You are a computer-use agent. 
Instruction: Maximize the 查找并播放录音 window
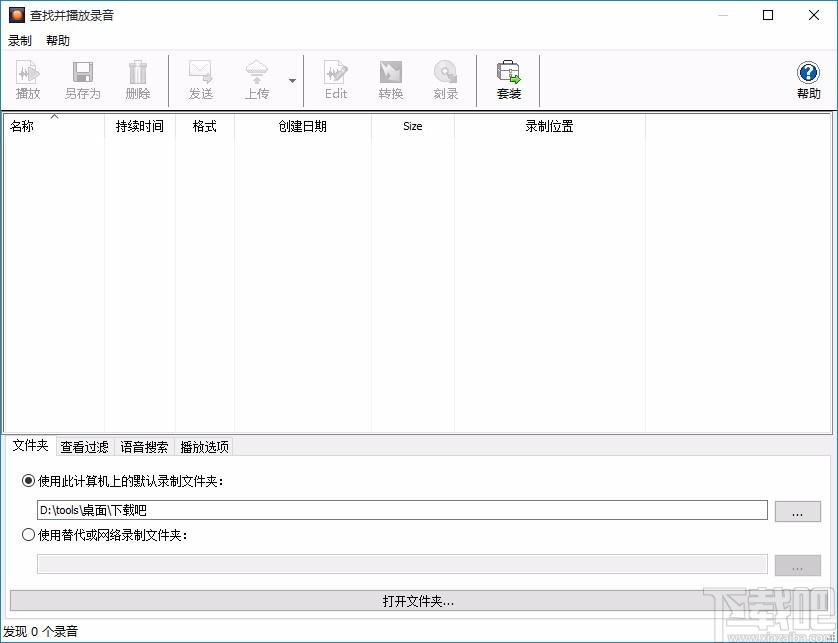coord(768,15)
